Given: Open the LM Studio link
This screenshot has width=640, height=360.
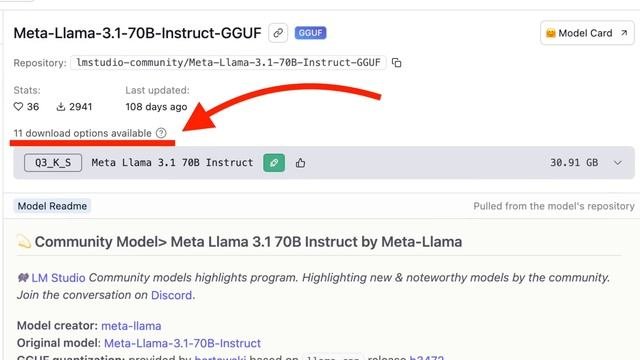Looking at the screenshot, I should 58,278.
